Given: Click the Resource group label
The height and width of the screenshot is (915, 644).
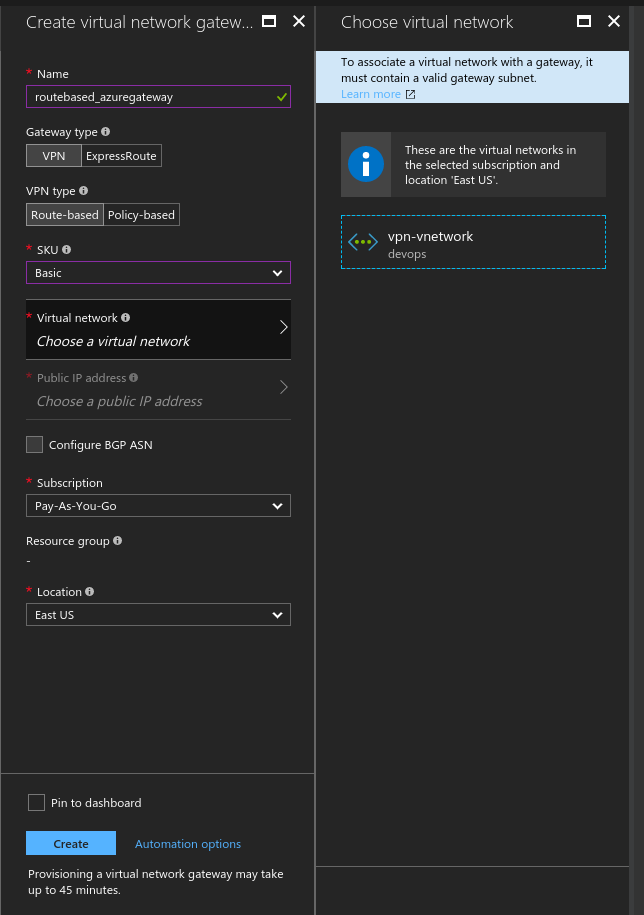Looking at the screenshot, I should [x=68, y=541].
